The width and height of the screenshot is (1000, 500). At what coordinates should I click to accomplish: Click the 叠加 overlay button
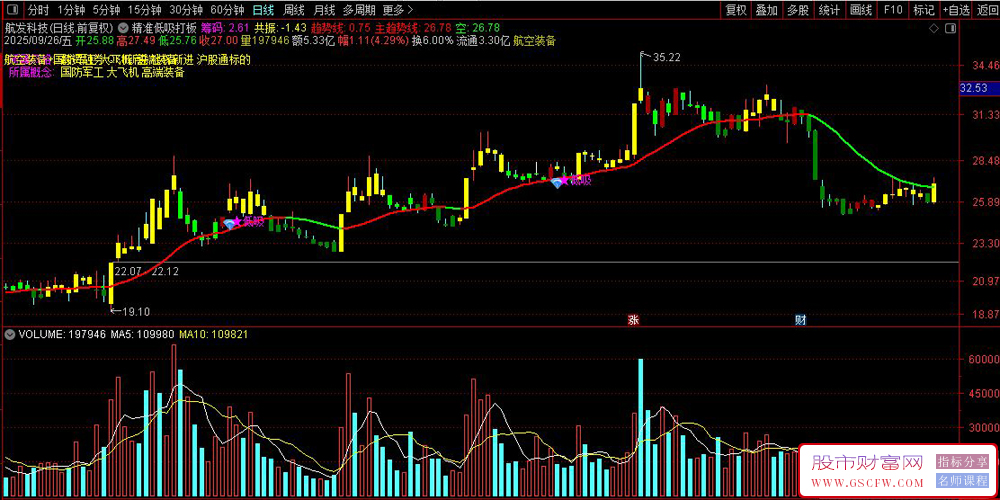pyautogui.click(x=767, y=10)
